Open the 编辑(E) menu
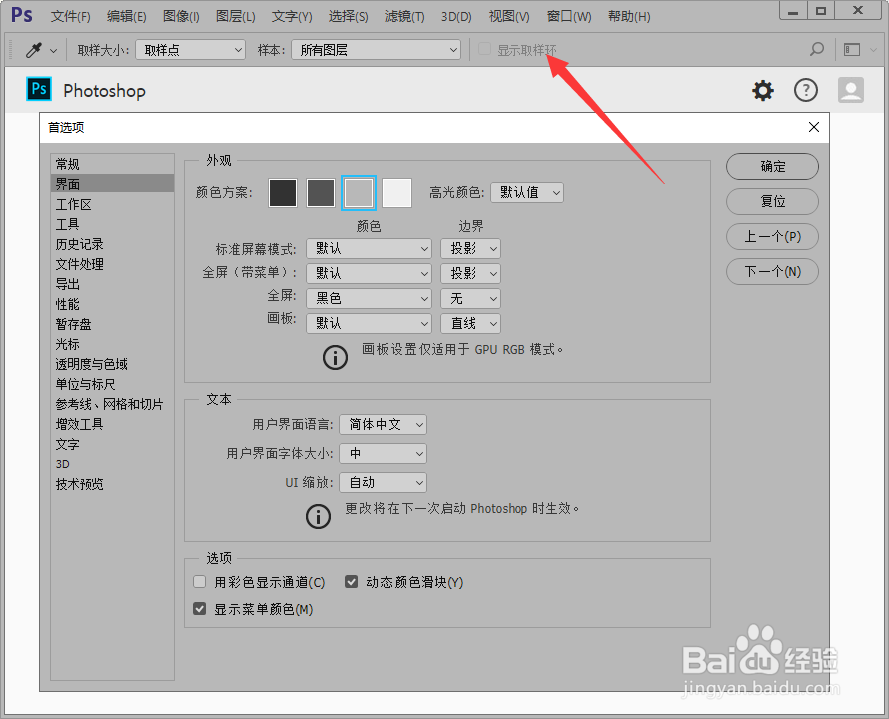The image size is (889, 719). 126,16
